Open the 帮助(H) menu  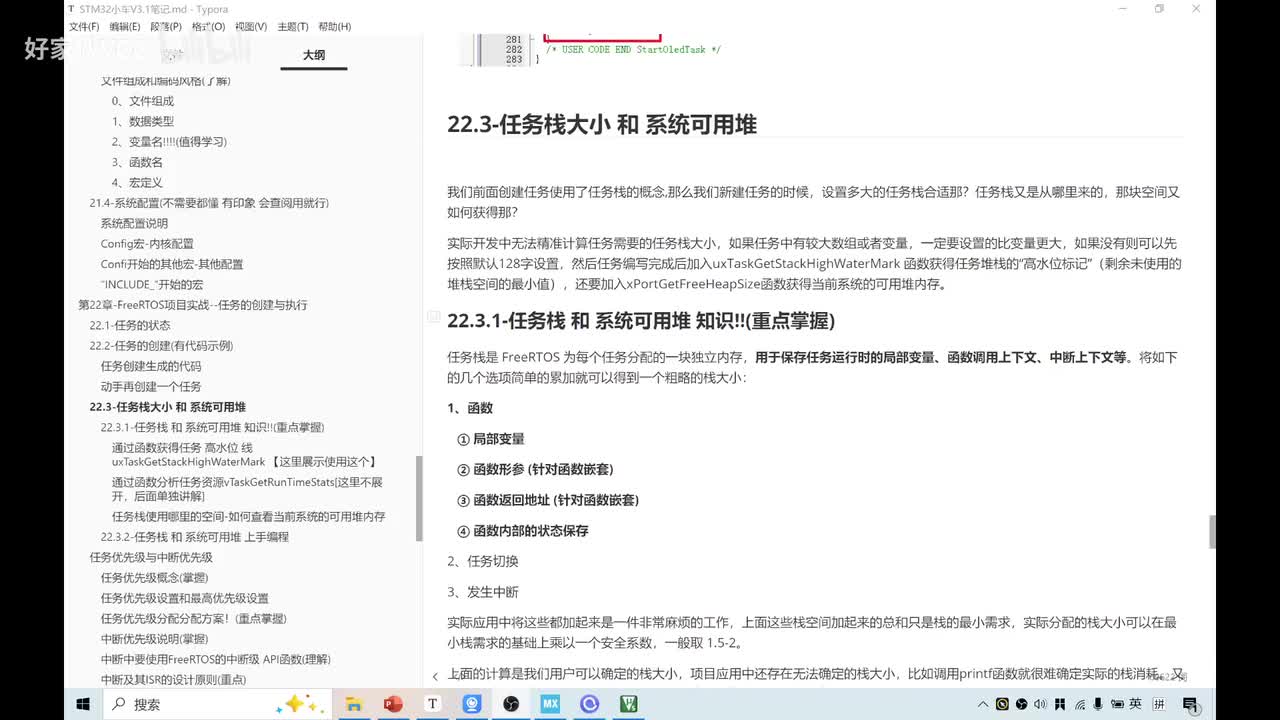(334, 27)
